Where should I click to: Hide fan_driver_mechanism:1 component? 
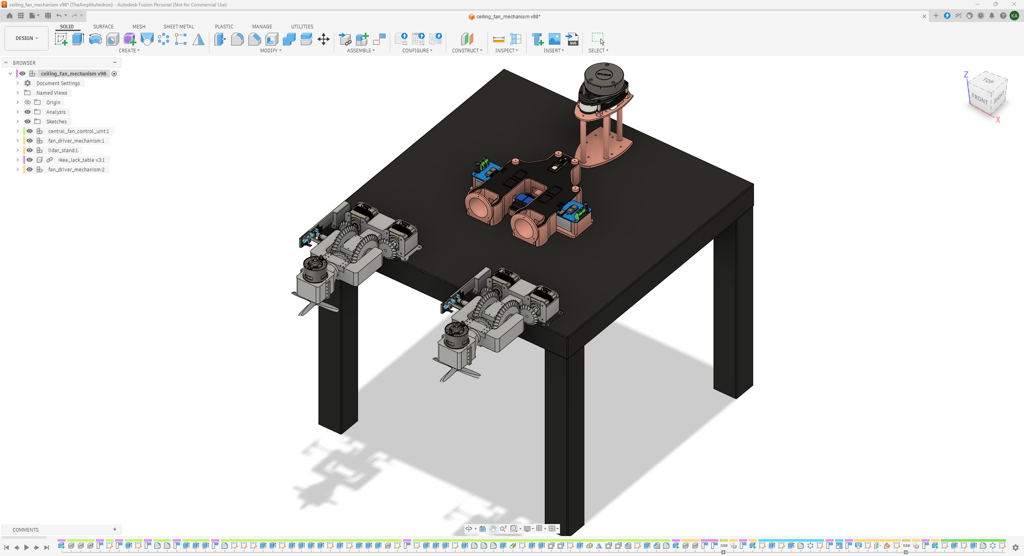pyautogui.click(x=29, y=141)
